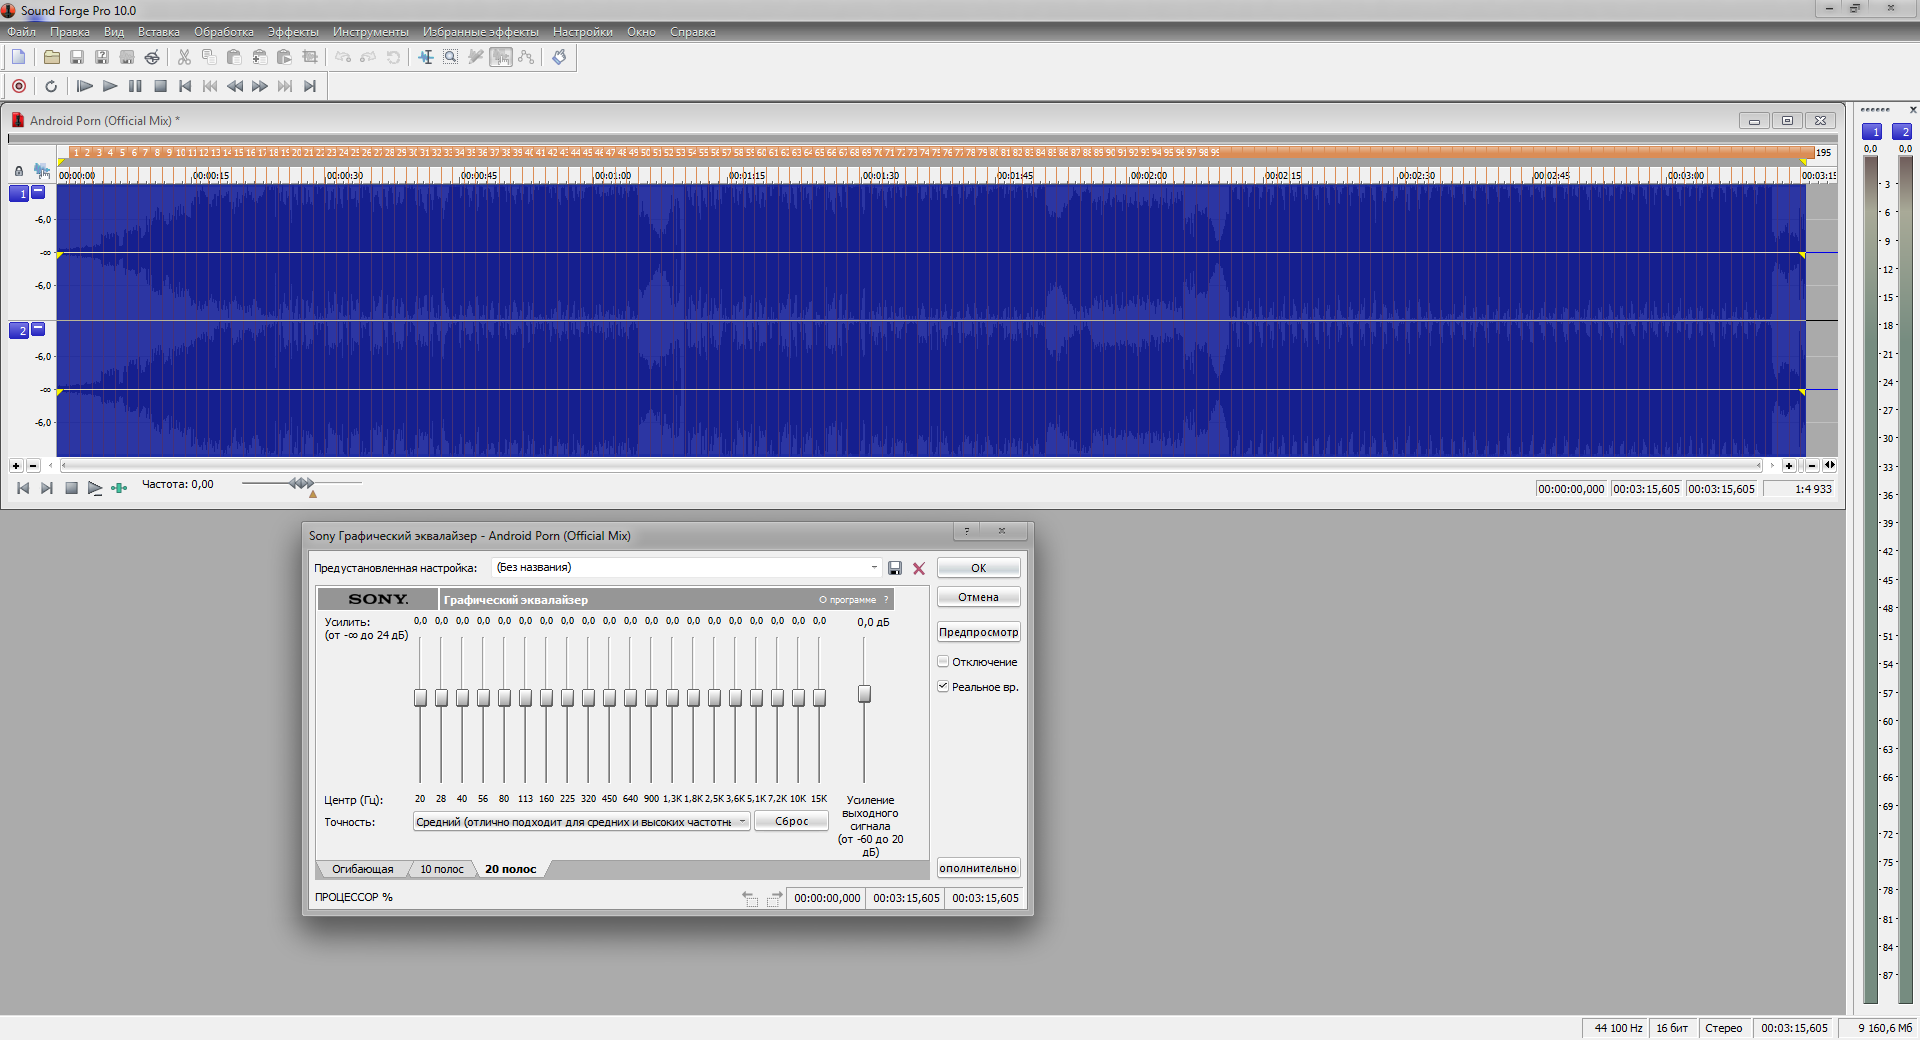The image size is (1920, 1040).
Task: Click the ополнительно button
Action: (x=979, y=868)
